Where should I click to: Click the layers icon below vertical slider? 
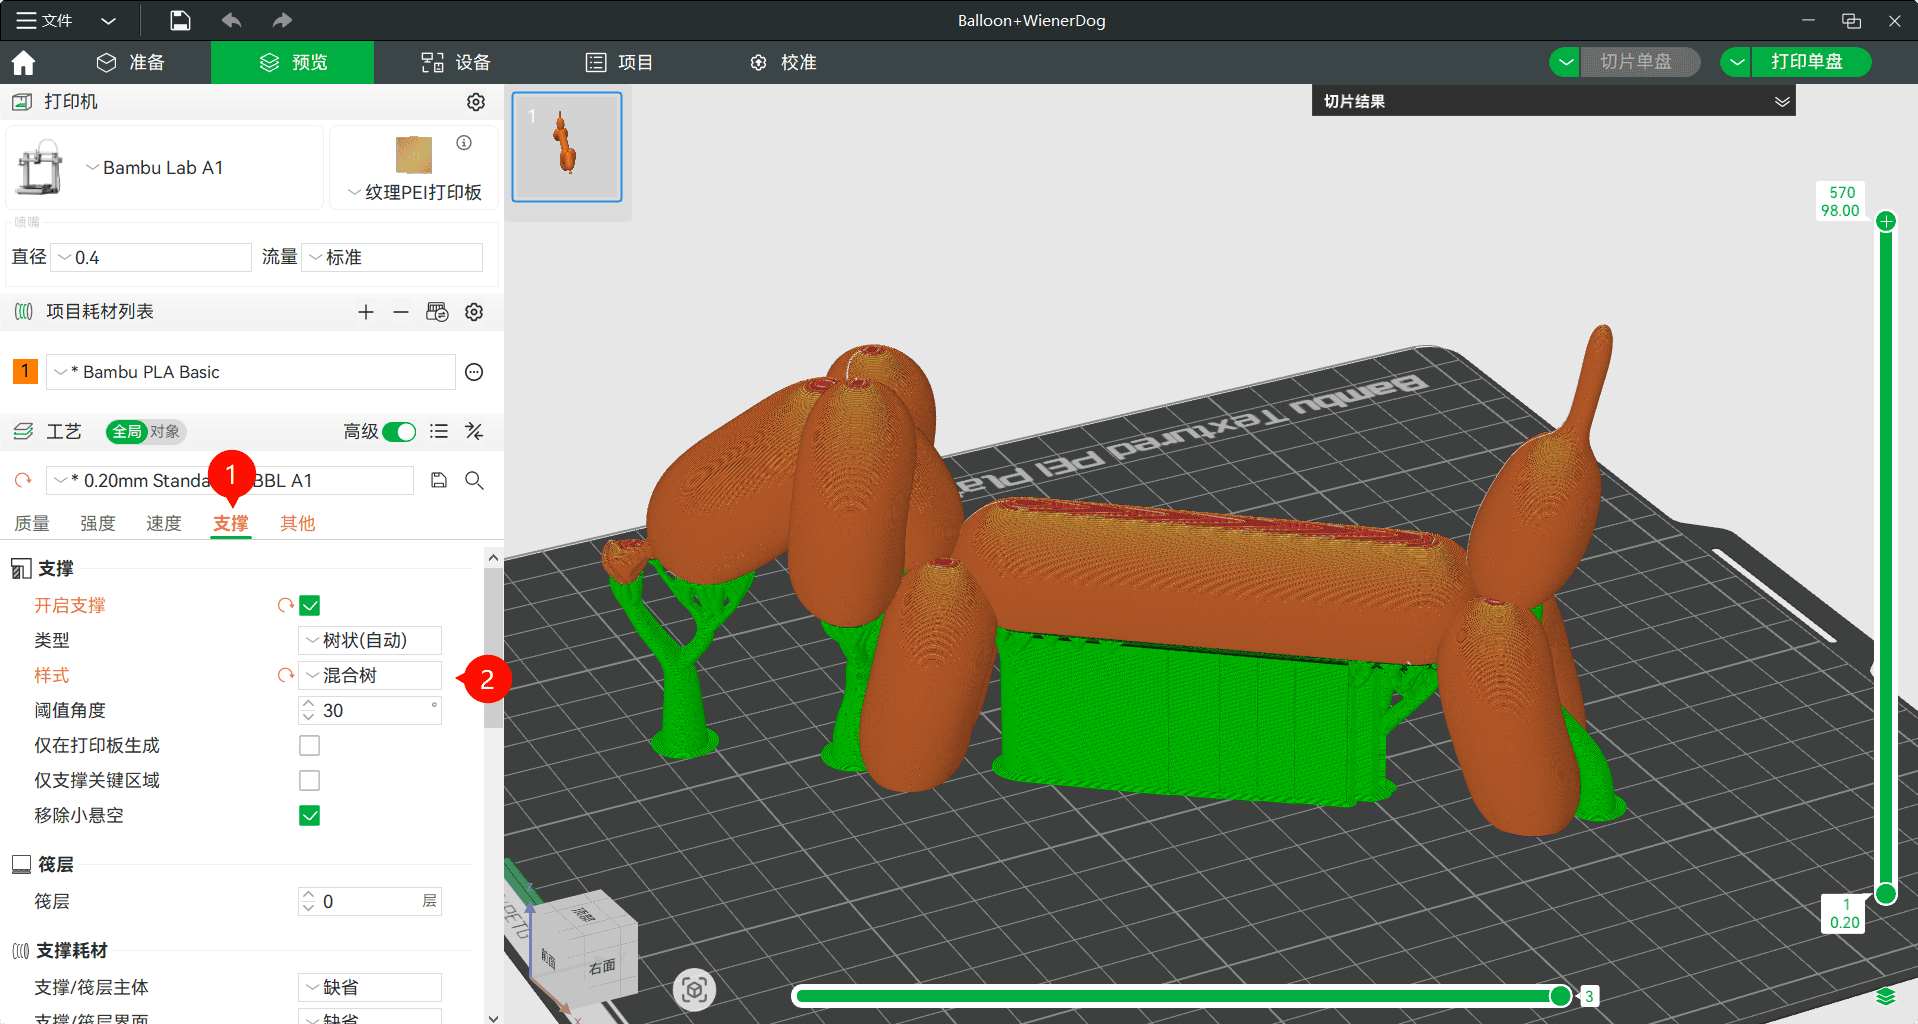tap(1886, 997)
